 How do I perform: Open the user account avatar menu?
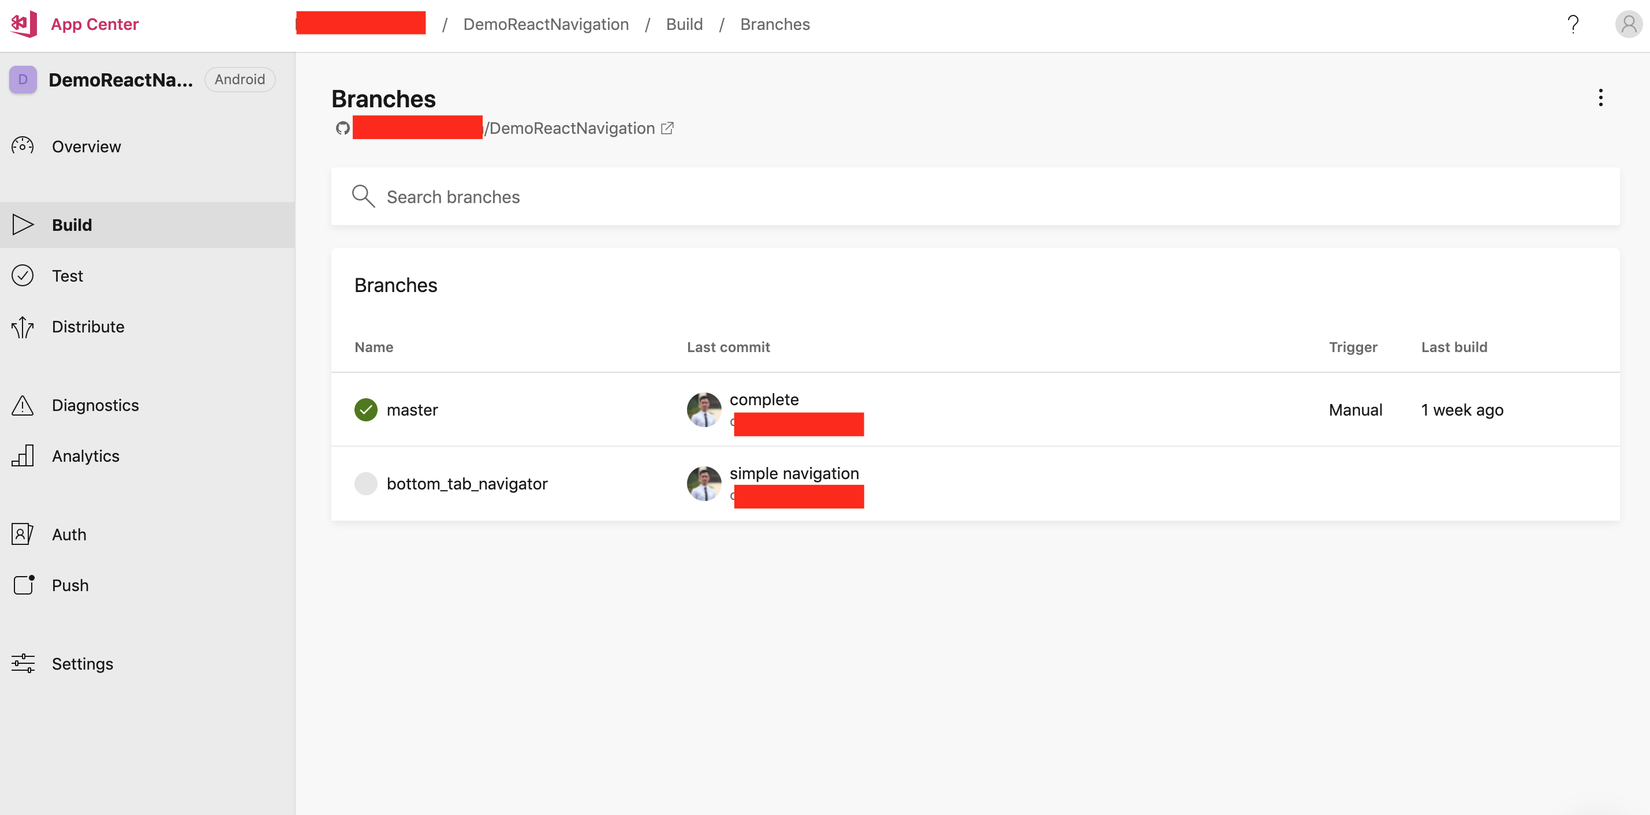1628,24
